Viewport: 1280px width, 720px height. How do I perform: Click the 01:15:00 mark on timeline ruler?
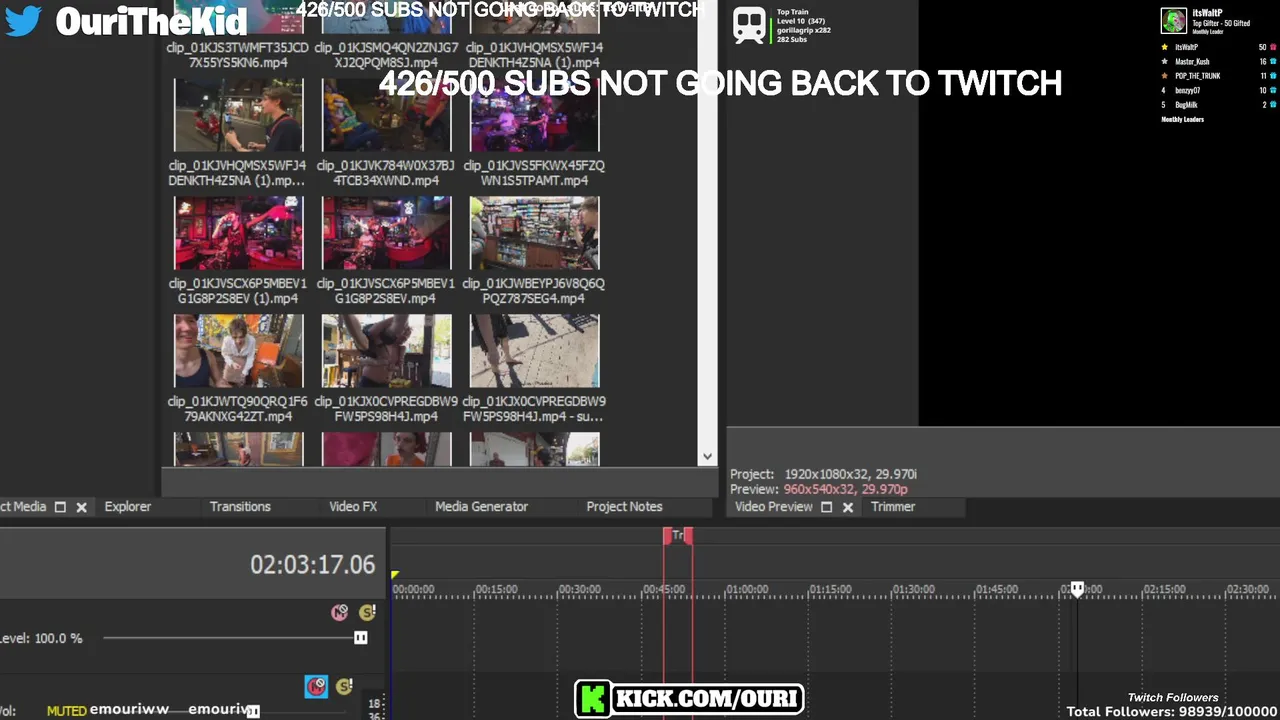tap(830, 590)
